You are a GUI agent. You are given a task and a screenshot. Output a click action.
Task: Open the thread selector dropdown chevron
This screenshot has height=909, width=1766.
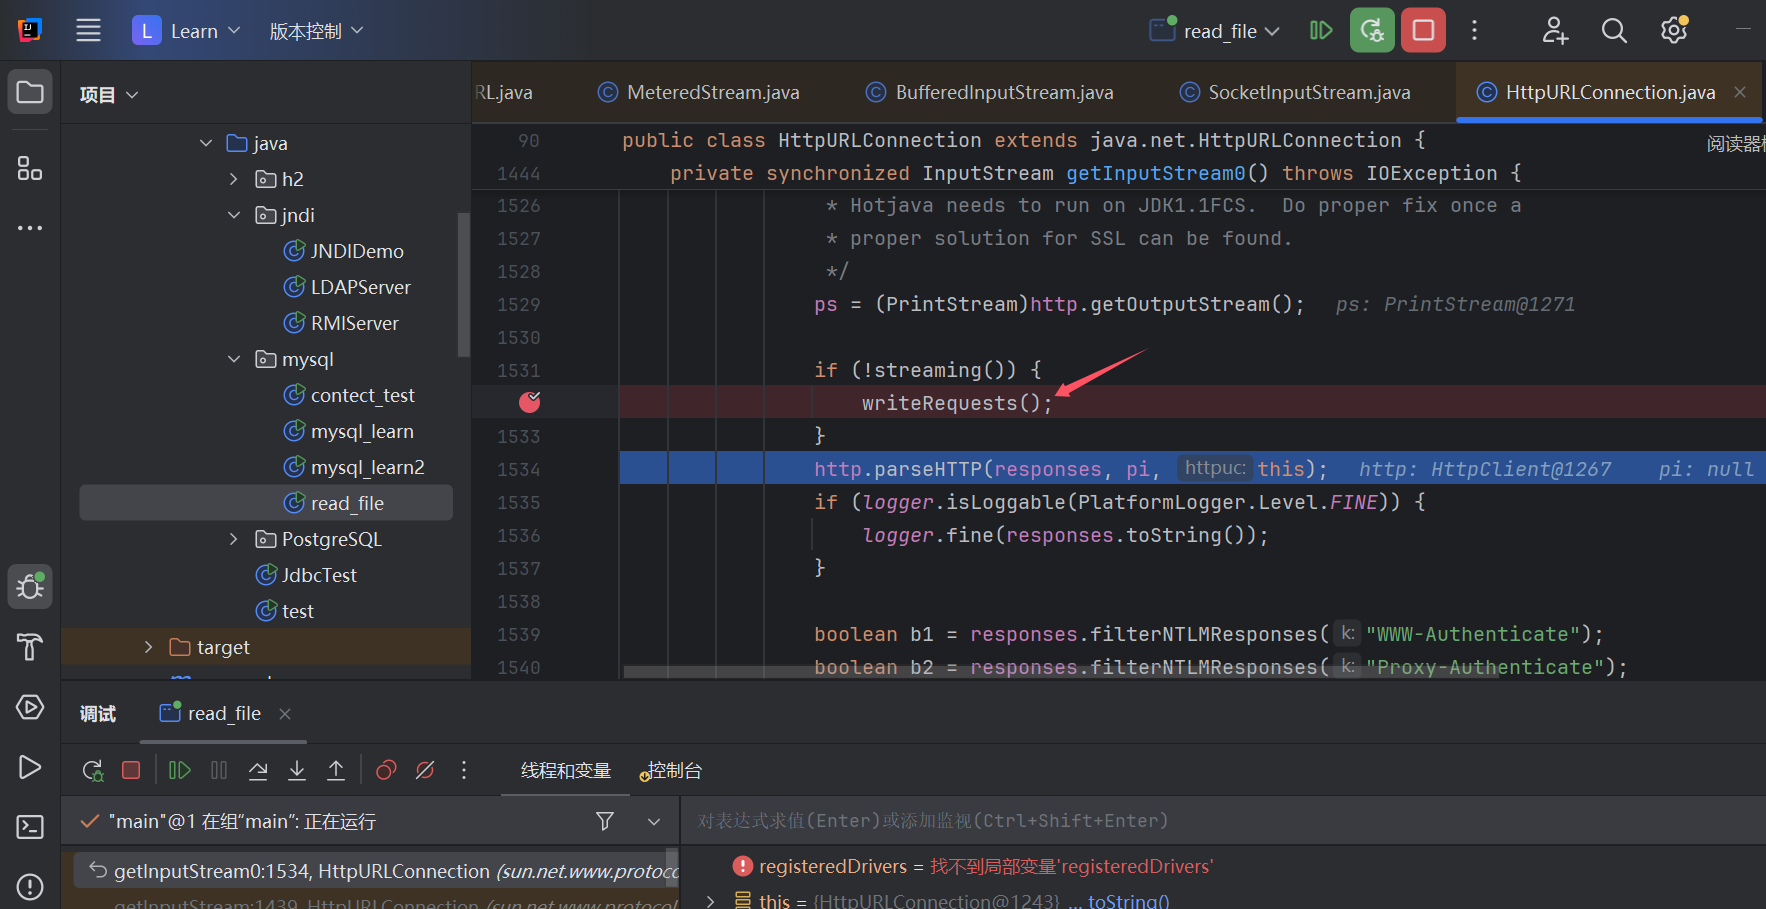tap(654, 821)
